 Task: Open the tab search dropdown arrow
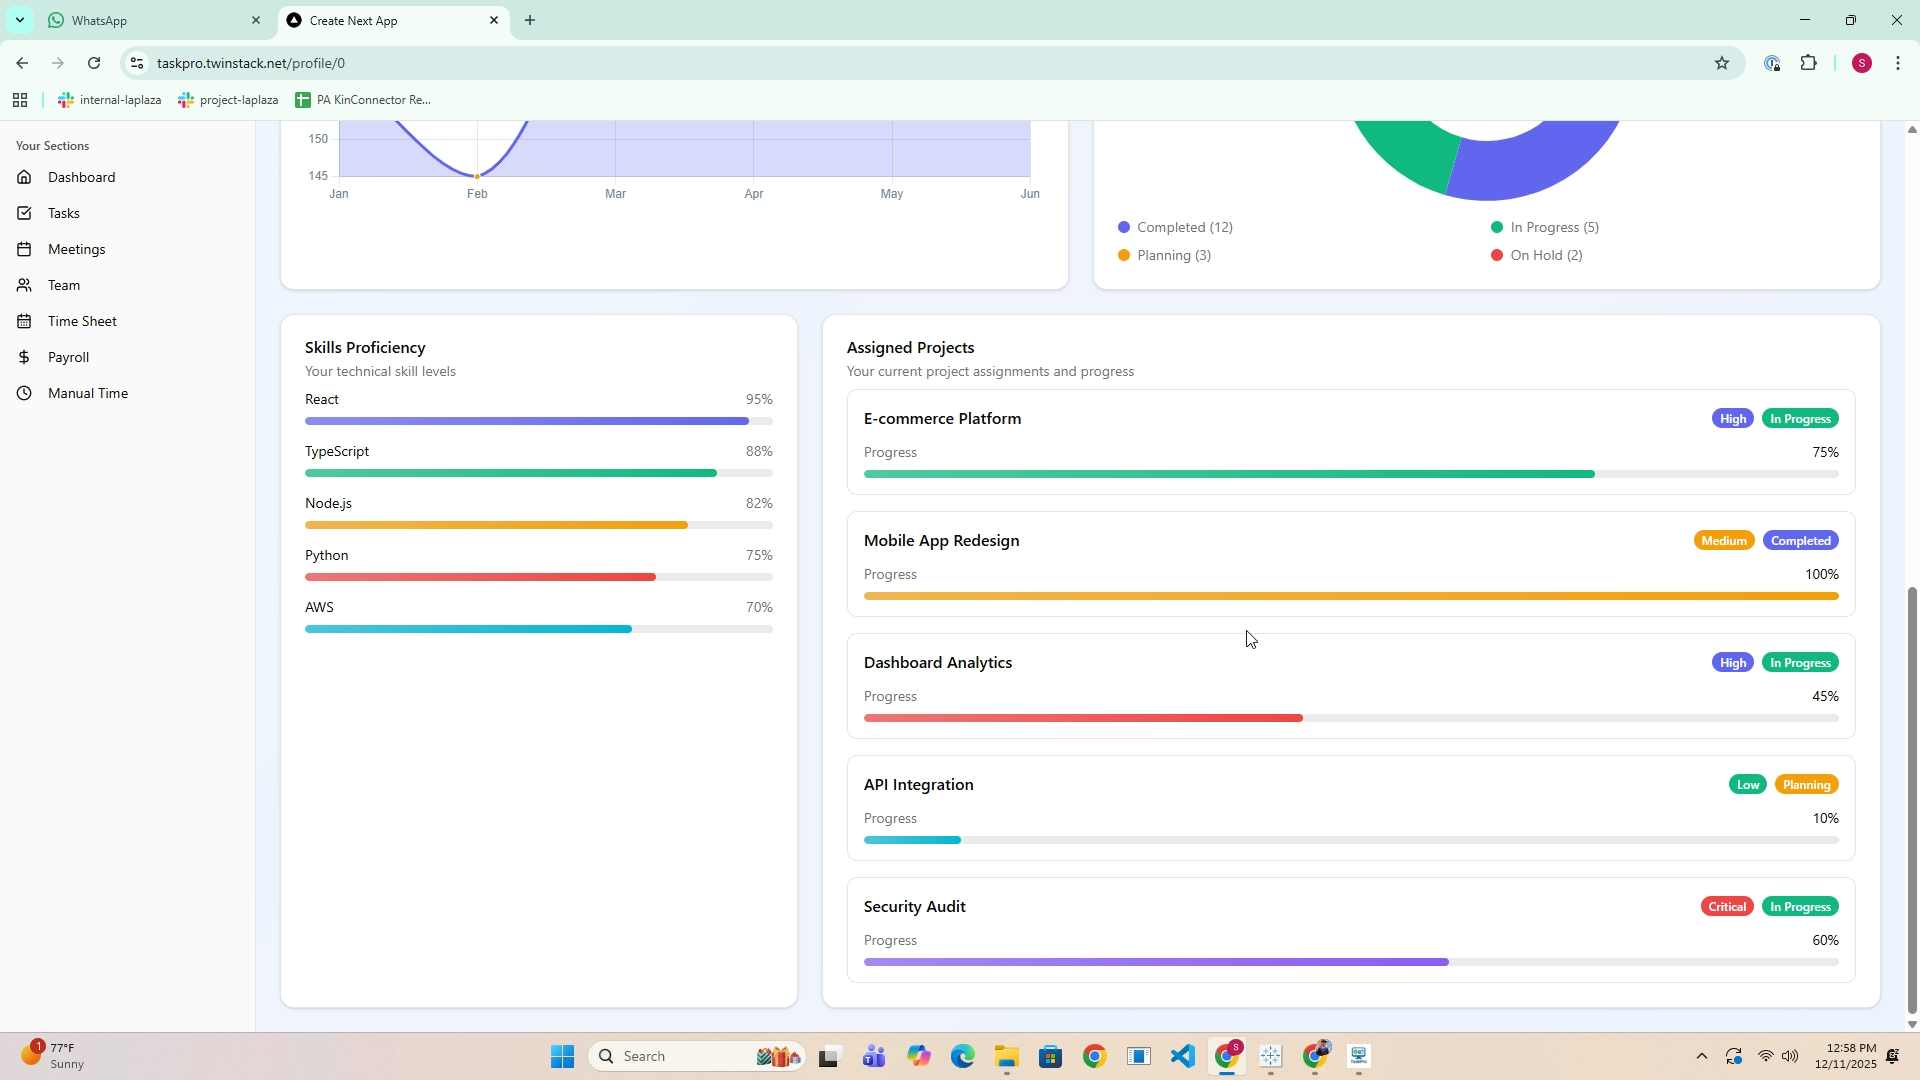point(19,20)
